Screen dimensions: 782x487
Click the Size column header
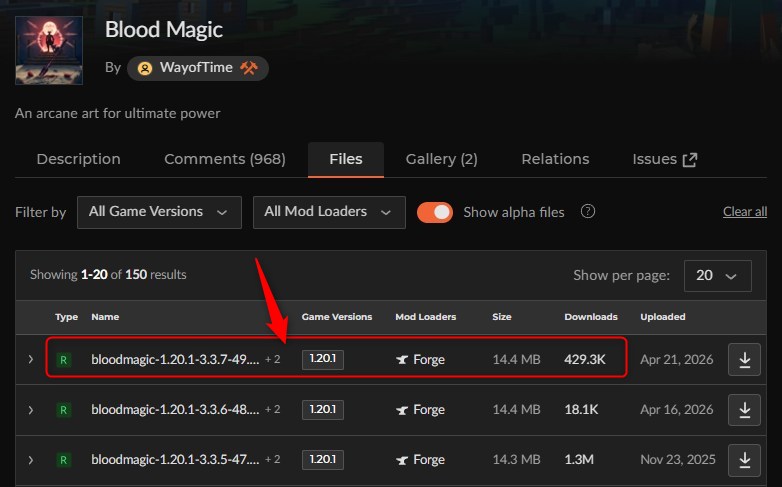502,317
